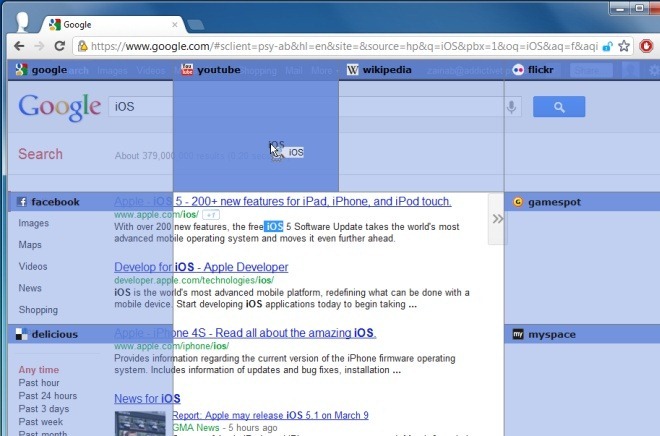Reload the page with refresh icon

click(60, 46)
